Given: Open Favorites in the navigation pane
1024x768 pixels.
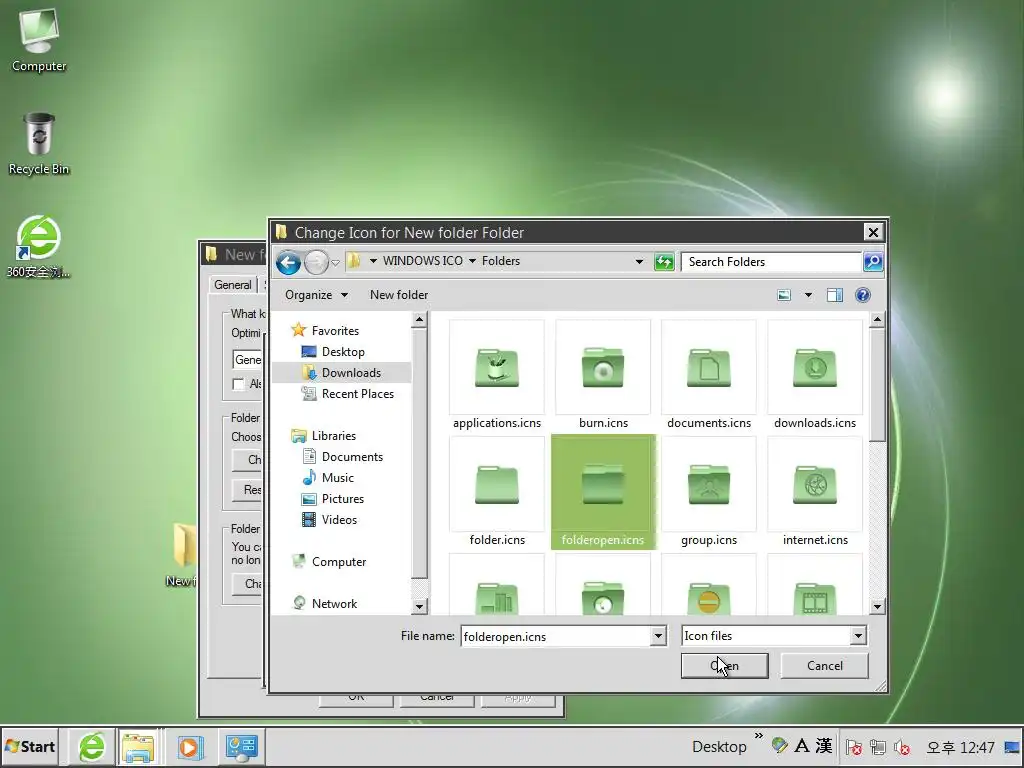Looking at the screenshot, I should click(335, 330).
